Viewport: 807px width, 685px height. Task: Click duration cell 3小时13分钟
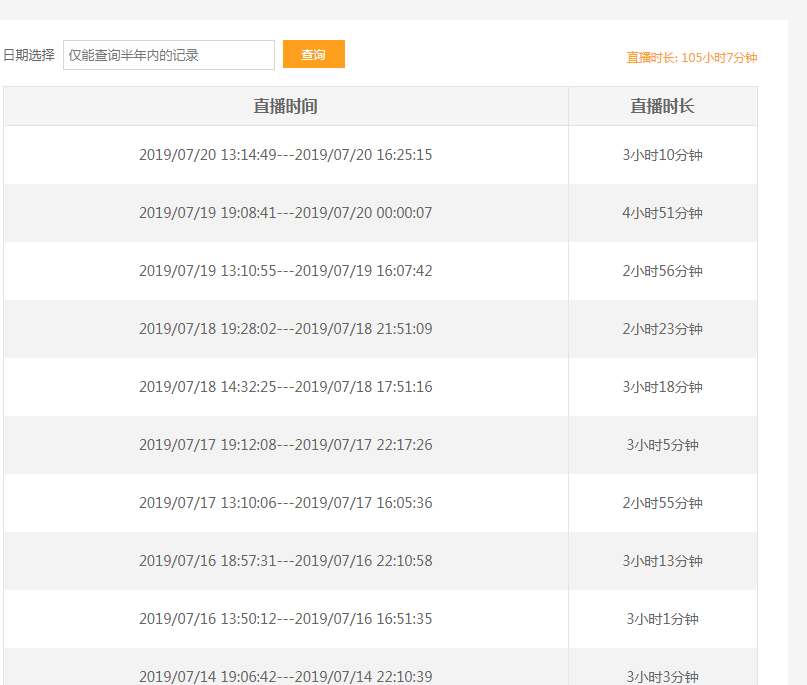point(662,561)
